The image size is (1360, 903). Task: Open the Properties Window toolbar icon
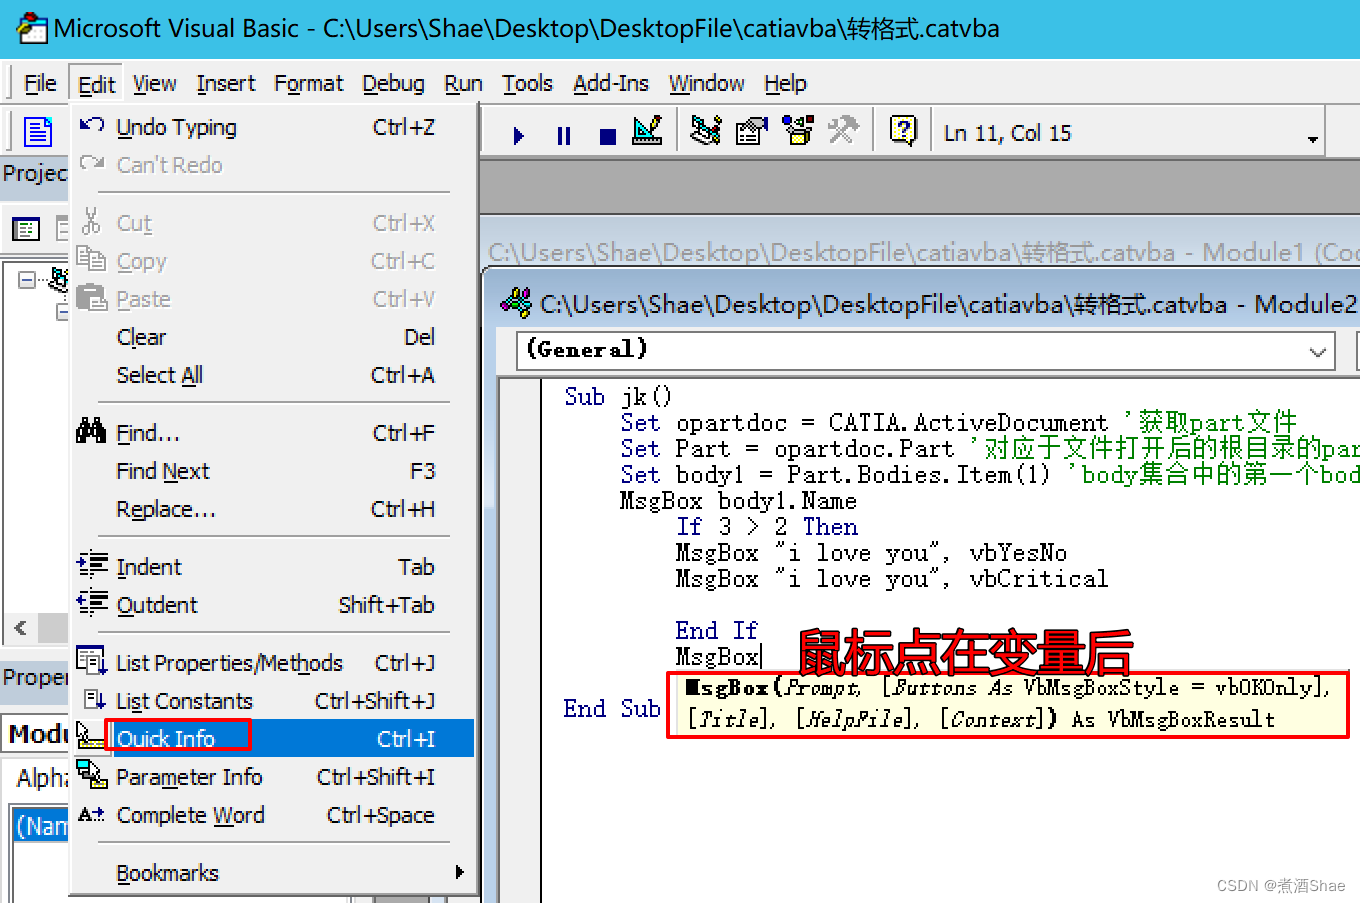[x=751, y=131]
